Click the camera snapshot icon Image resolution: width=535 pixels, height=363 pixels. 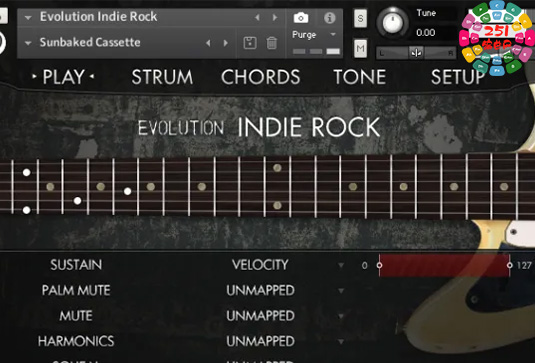point(301,17)
